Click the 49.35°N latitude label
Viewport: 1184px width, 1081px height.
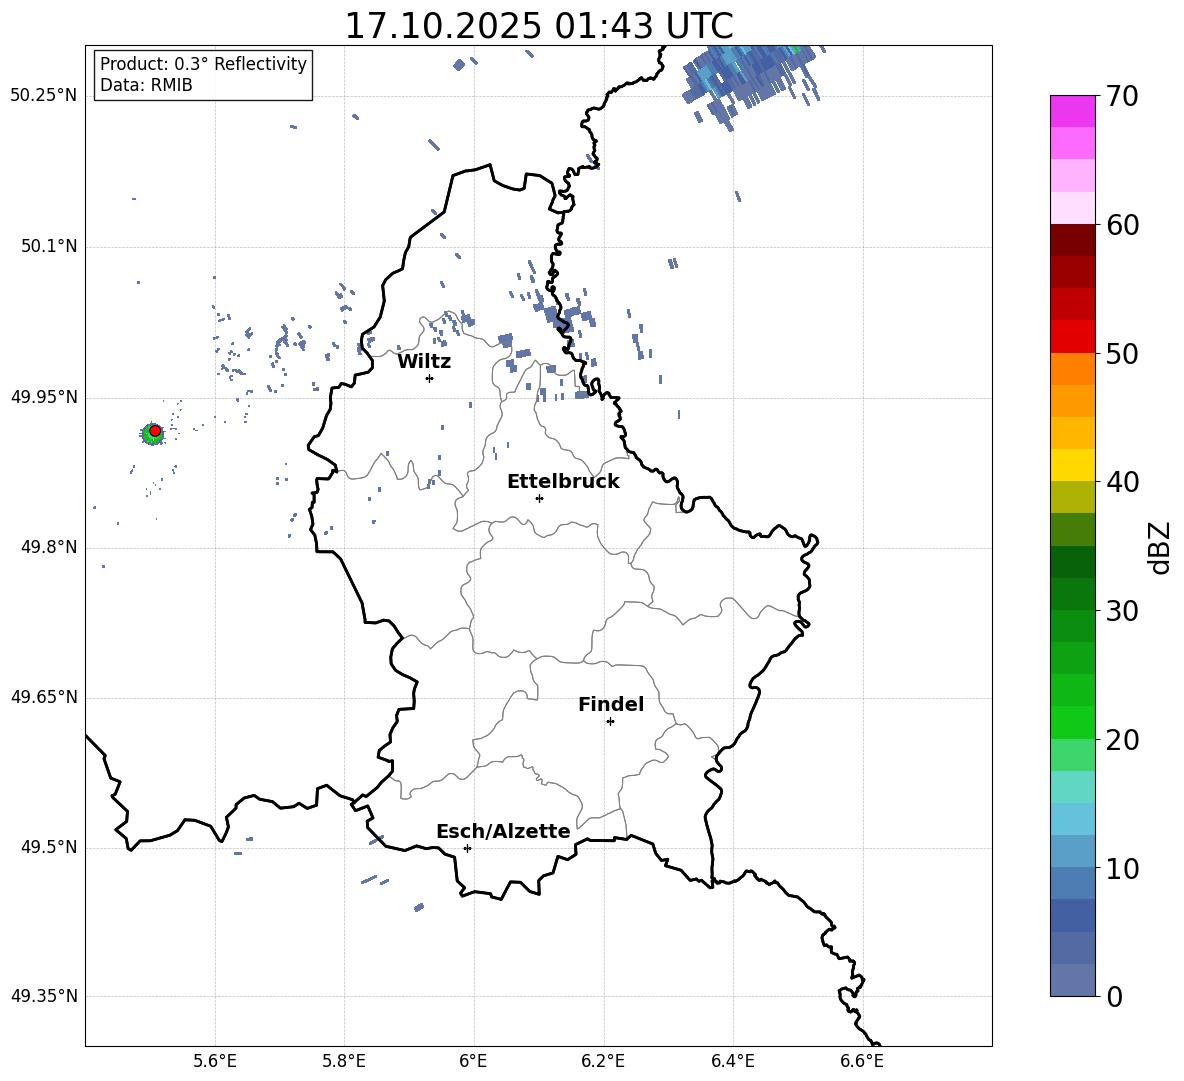click(44, 996)
